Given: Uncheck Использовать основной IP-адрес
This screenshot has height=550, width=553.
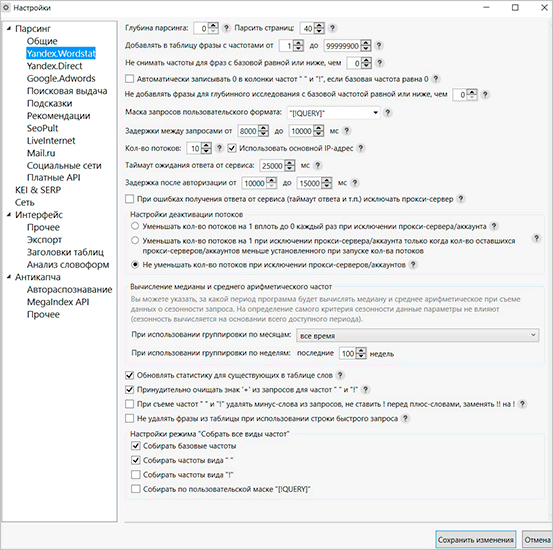Looking at the screenshot, I should pyautogui.click(x=231, y=148).
